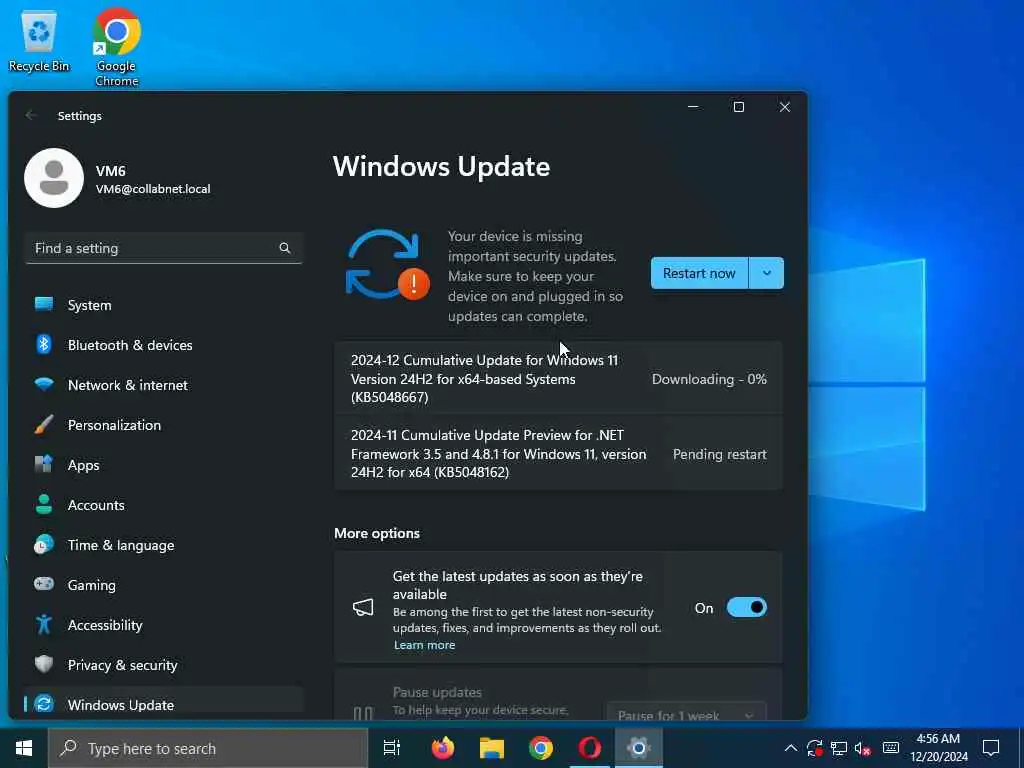Select the Gaming label in sidebar
This screenshot has width=1024, height=768.
[91, 585]
